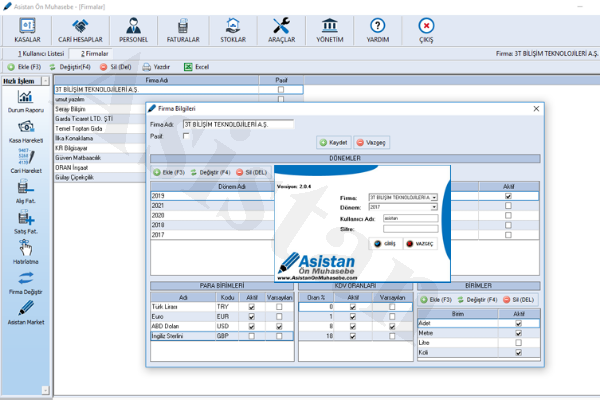600x400 pixels.
Task: Select the Koli unit row
Action: pos(479,353)
